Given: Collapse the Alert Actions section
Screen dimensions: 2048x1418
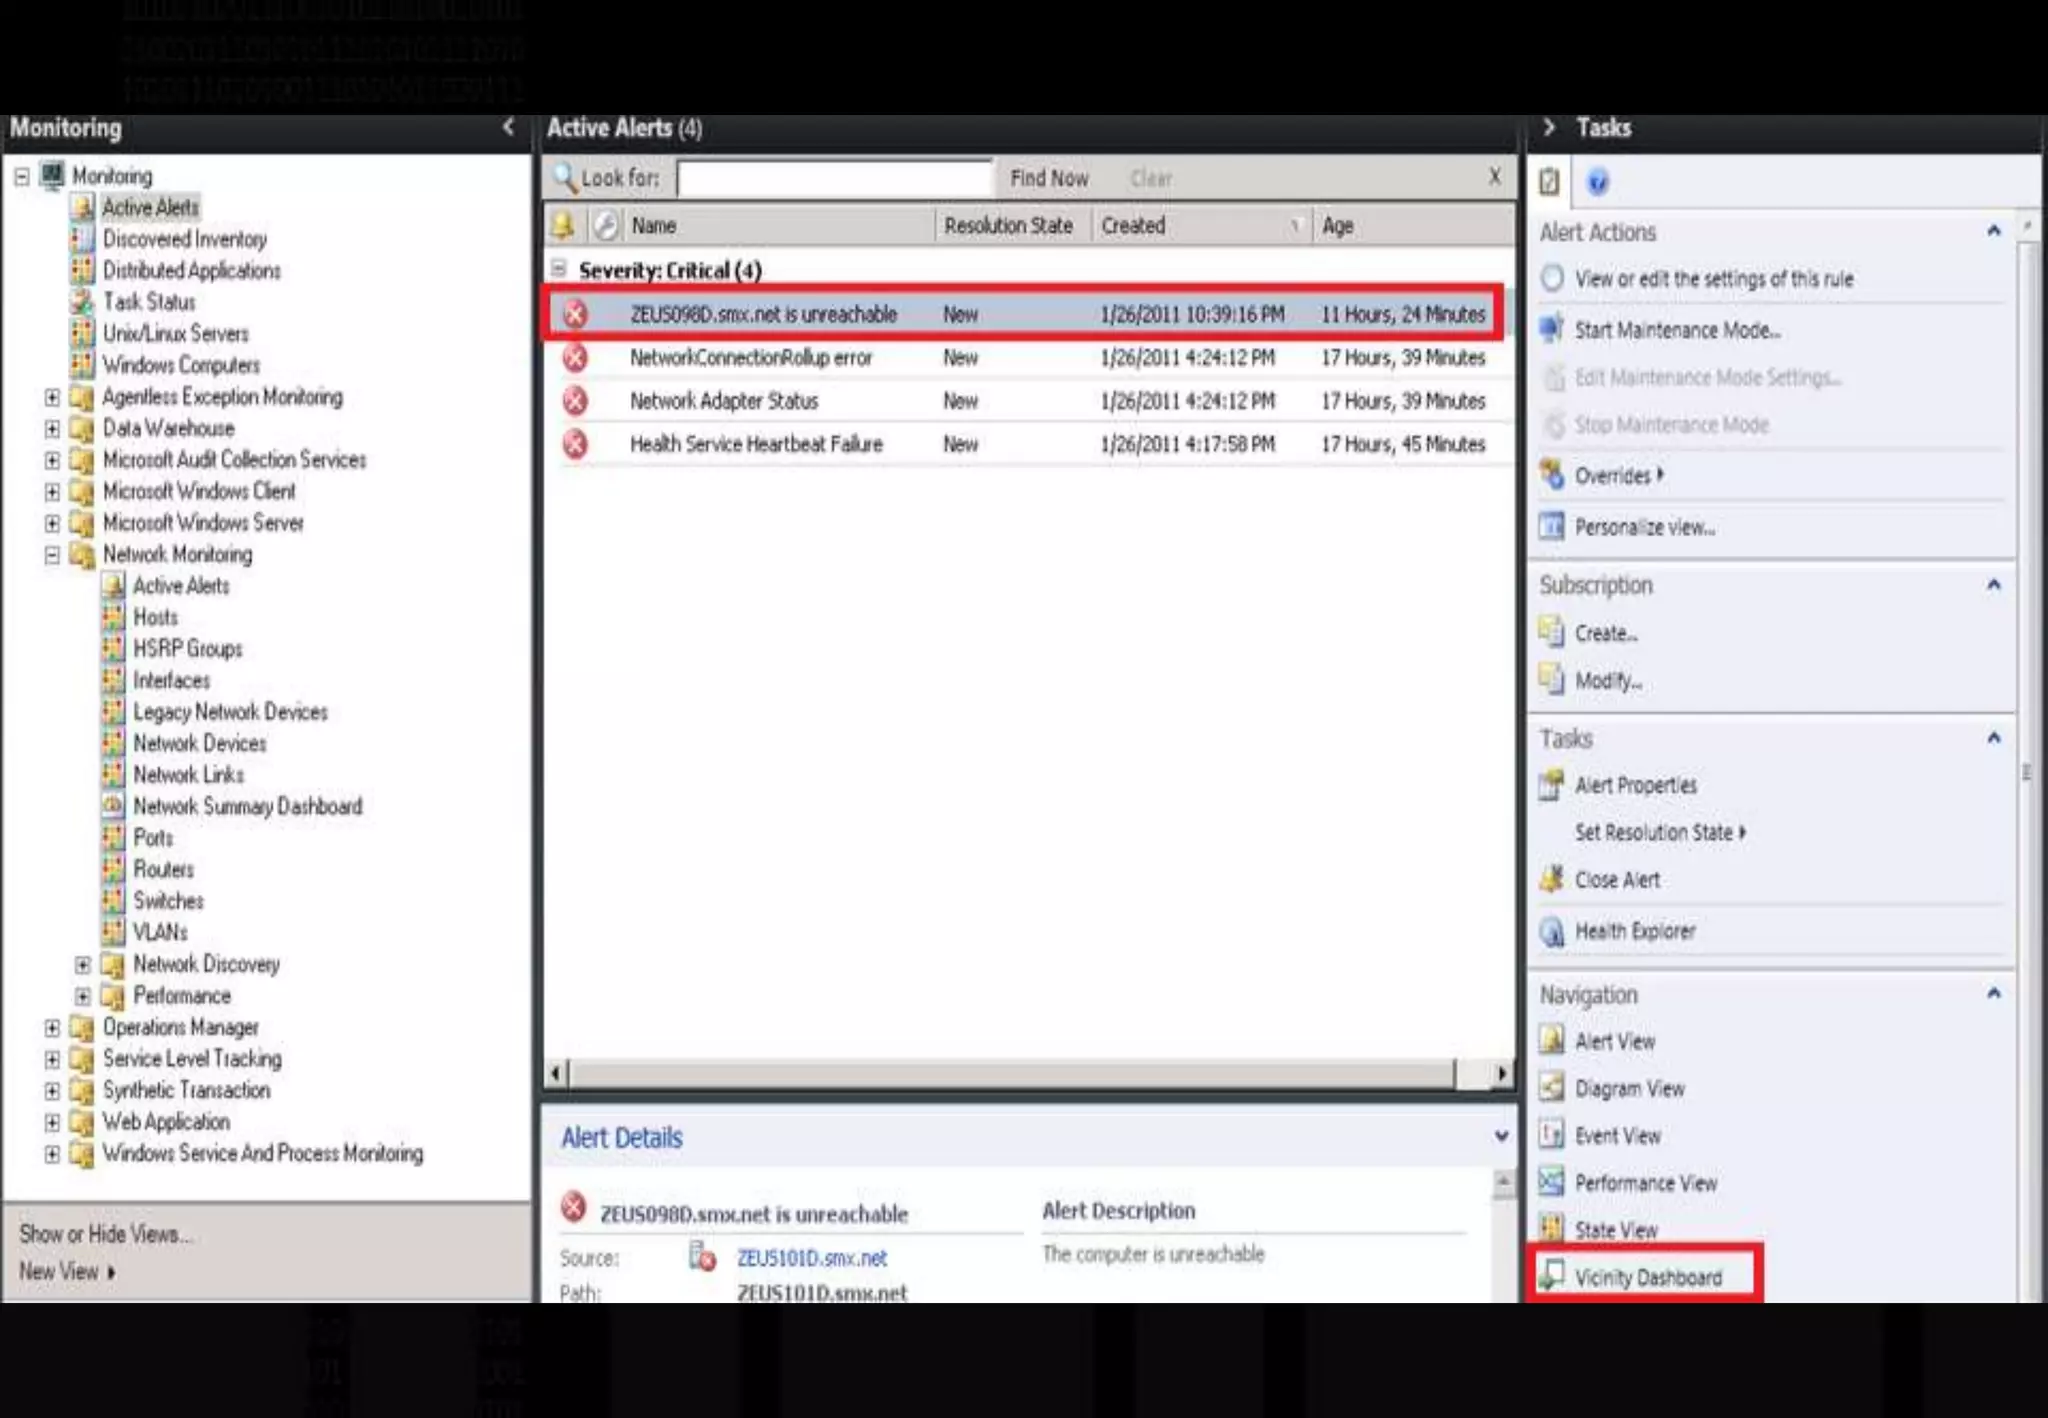Looking at the screenshot, I should tap(1993, 231).
